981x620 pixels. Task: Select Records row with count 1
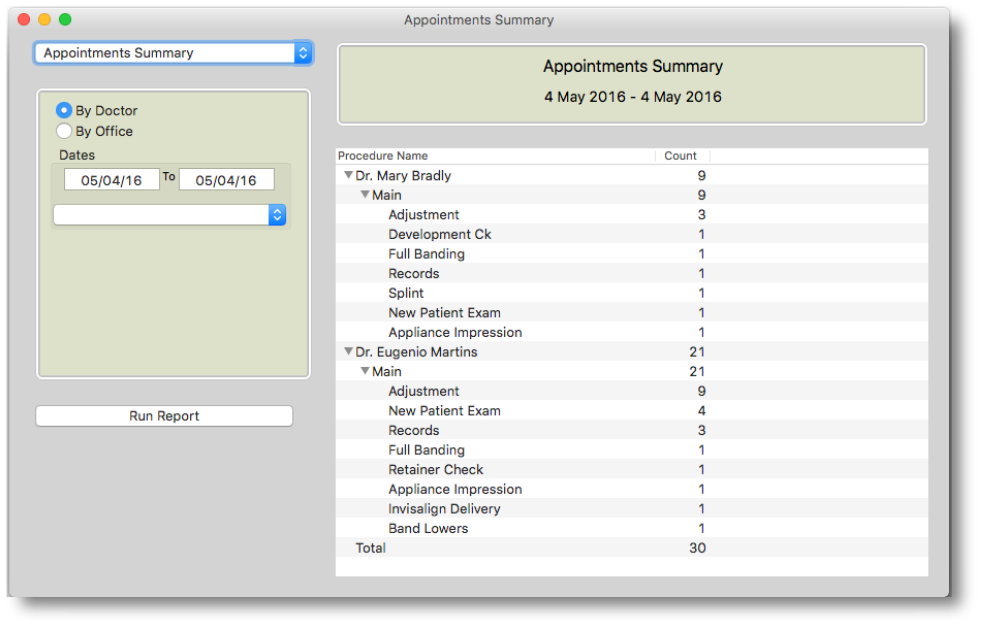(632, 273)
